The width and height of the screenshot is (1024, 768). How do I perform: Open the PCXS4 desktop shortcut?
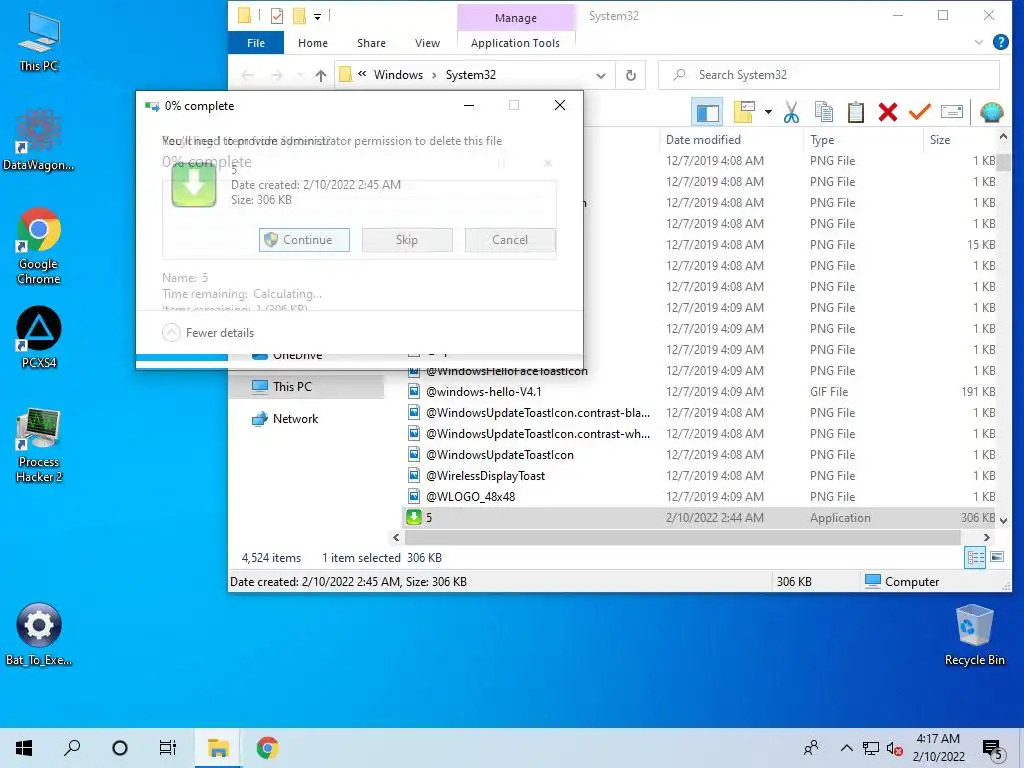click(39, 338)
